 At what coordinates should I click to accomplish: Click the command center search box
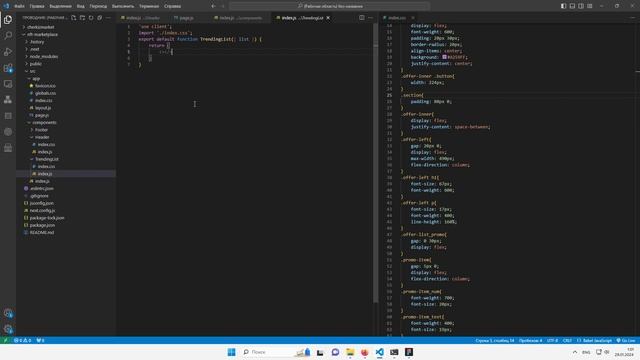(x=329, y=6)
